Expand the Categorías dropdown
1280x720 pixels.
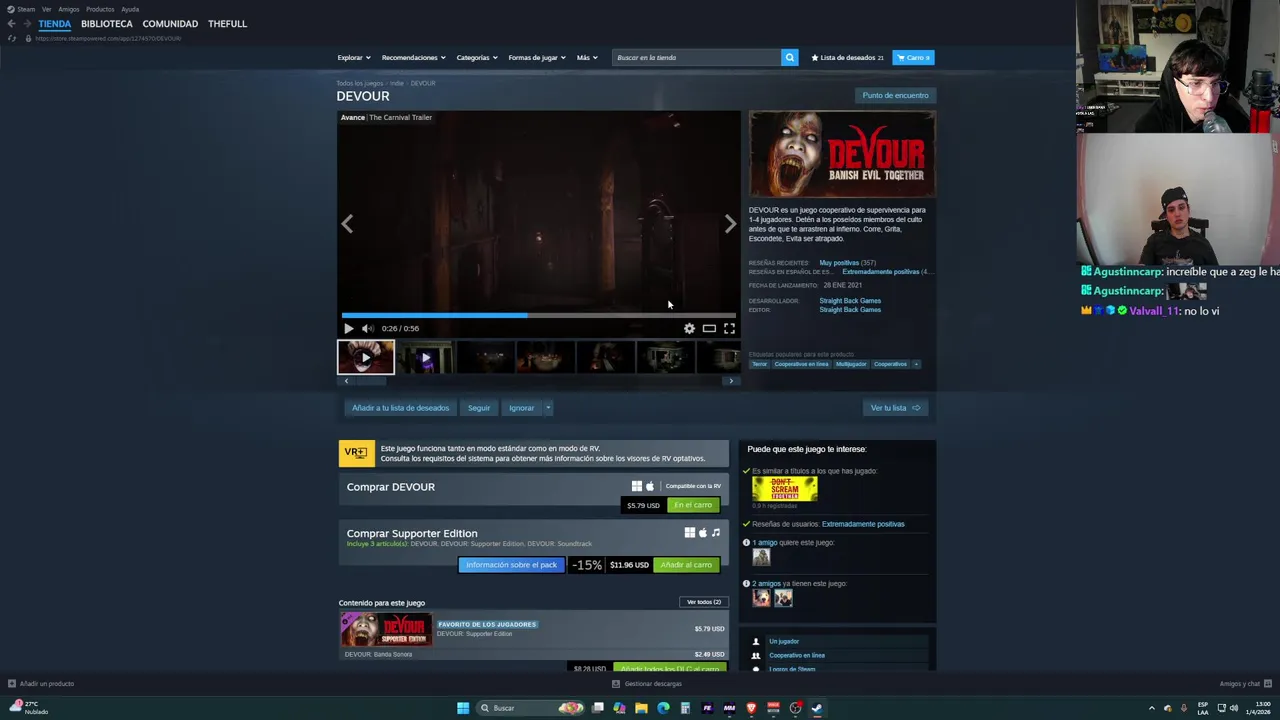477,57
